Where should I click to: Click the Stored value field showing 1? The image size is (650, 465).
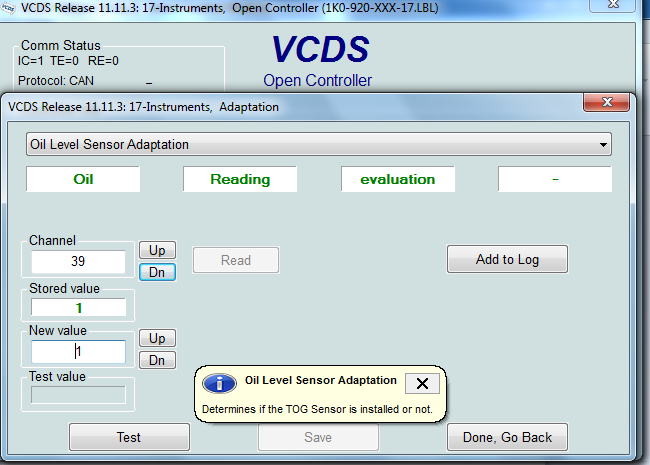(78, 308)
